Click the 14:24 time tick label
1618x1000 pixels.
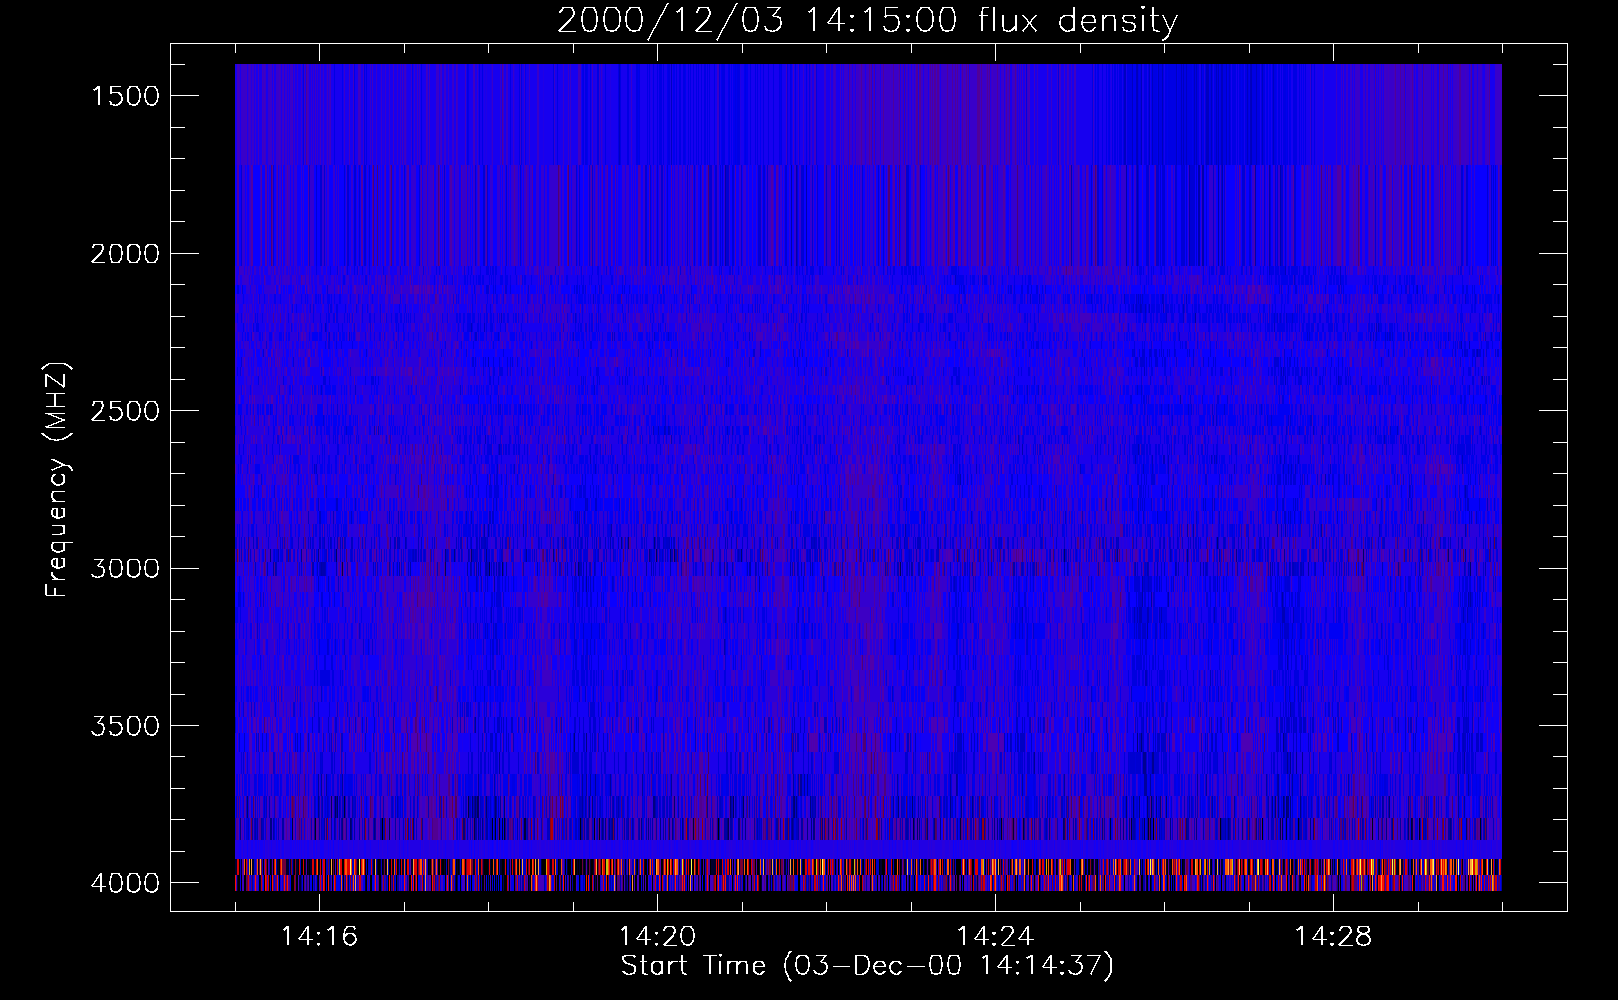995,937
